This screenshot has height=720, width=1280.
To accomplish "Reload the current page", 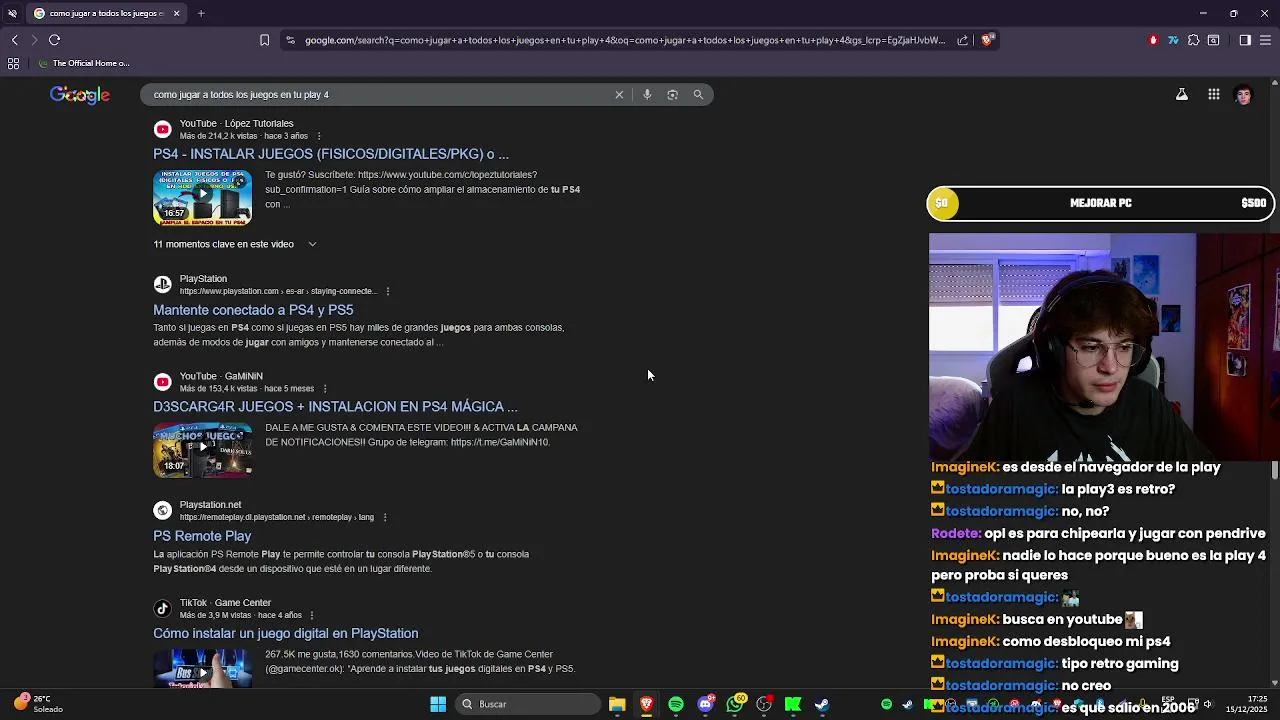I will tap(55, 40).
